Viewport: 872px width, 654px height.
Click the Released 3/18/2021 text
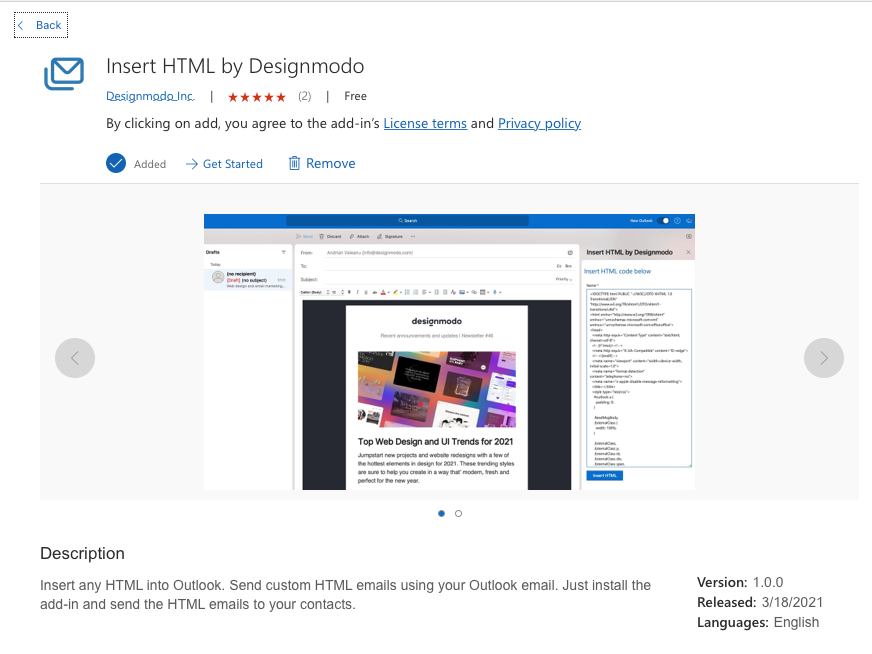[760, 602]
